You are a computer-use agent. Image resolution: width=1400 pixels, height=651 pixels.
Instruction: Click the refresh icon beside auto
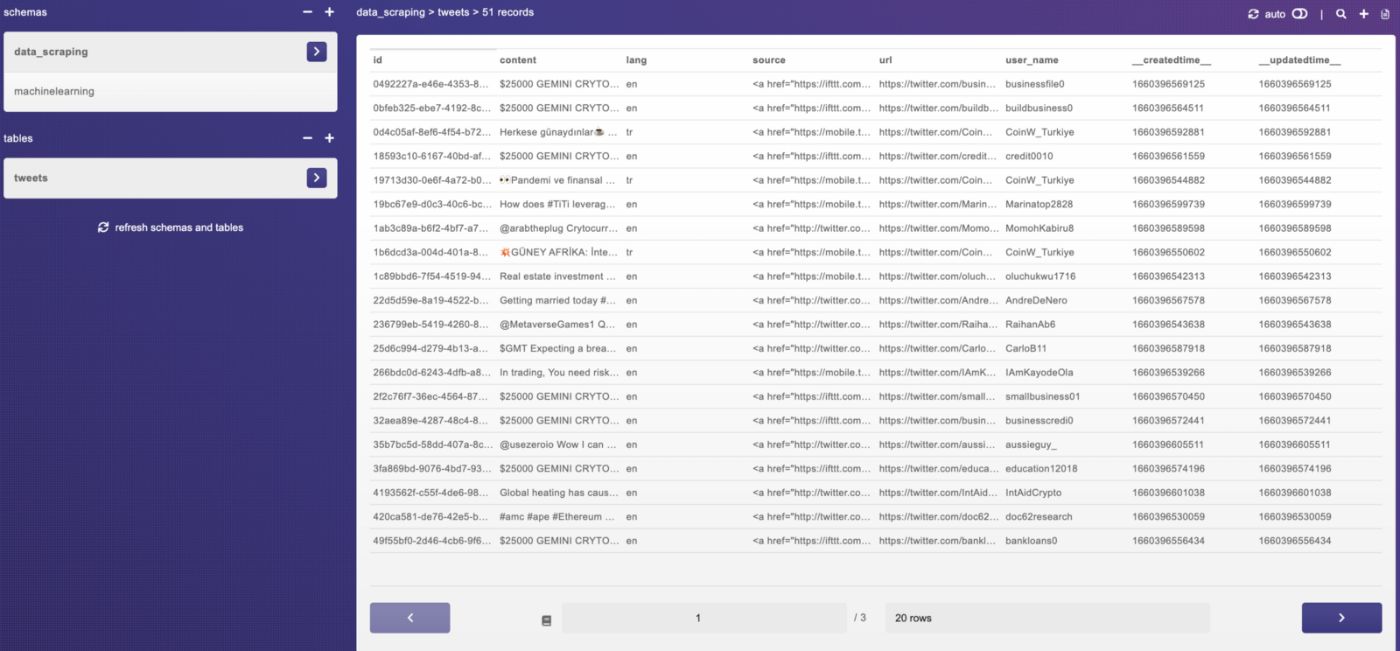tap(1253, 14)
